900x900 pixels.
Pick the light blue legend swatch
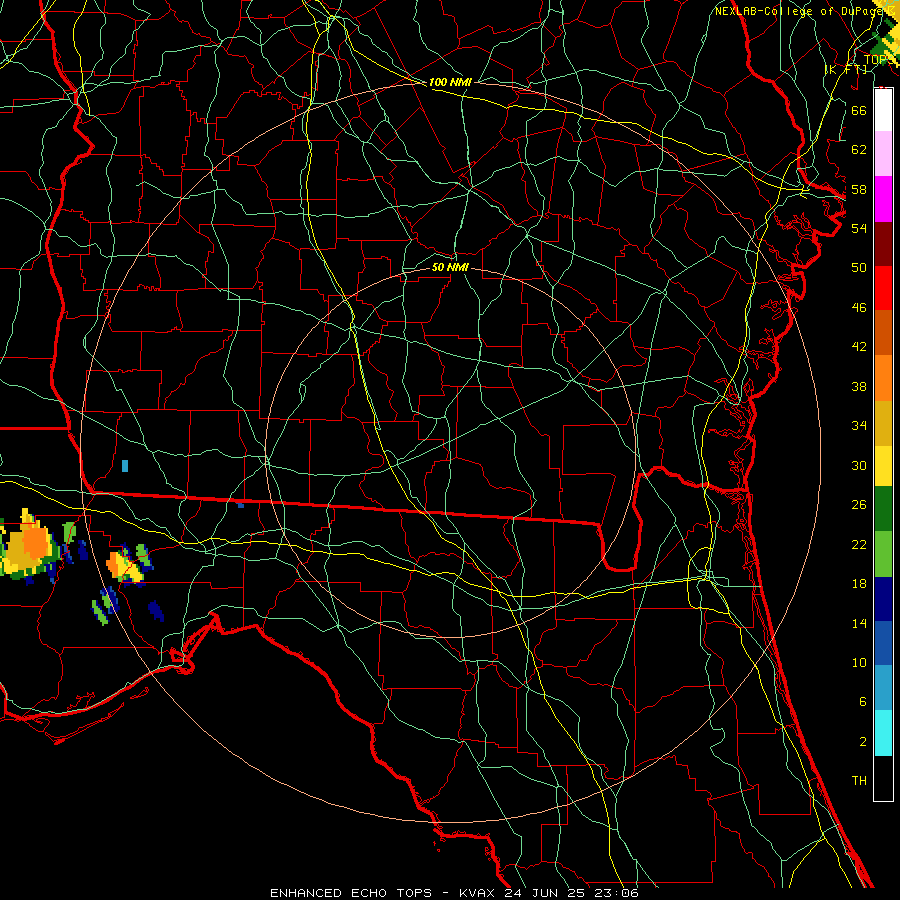coord(883,688)
